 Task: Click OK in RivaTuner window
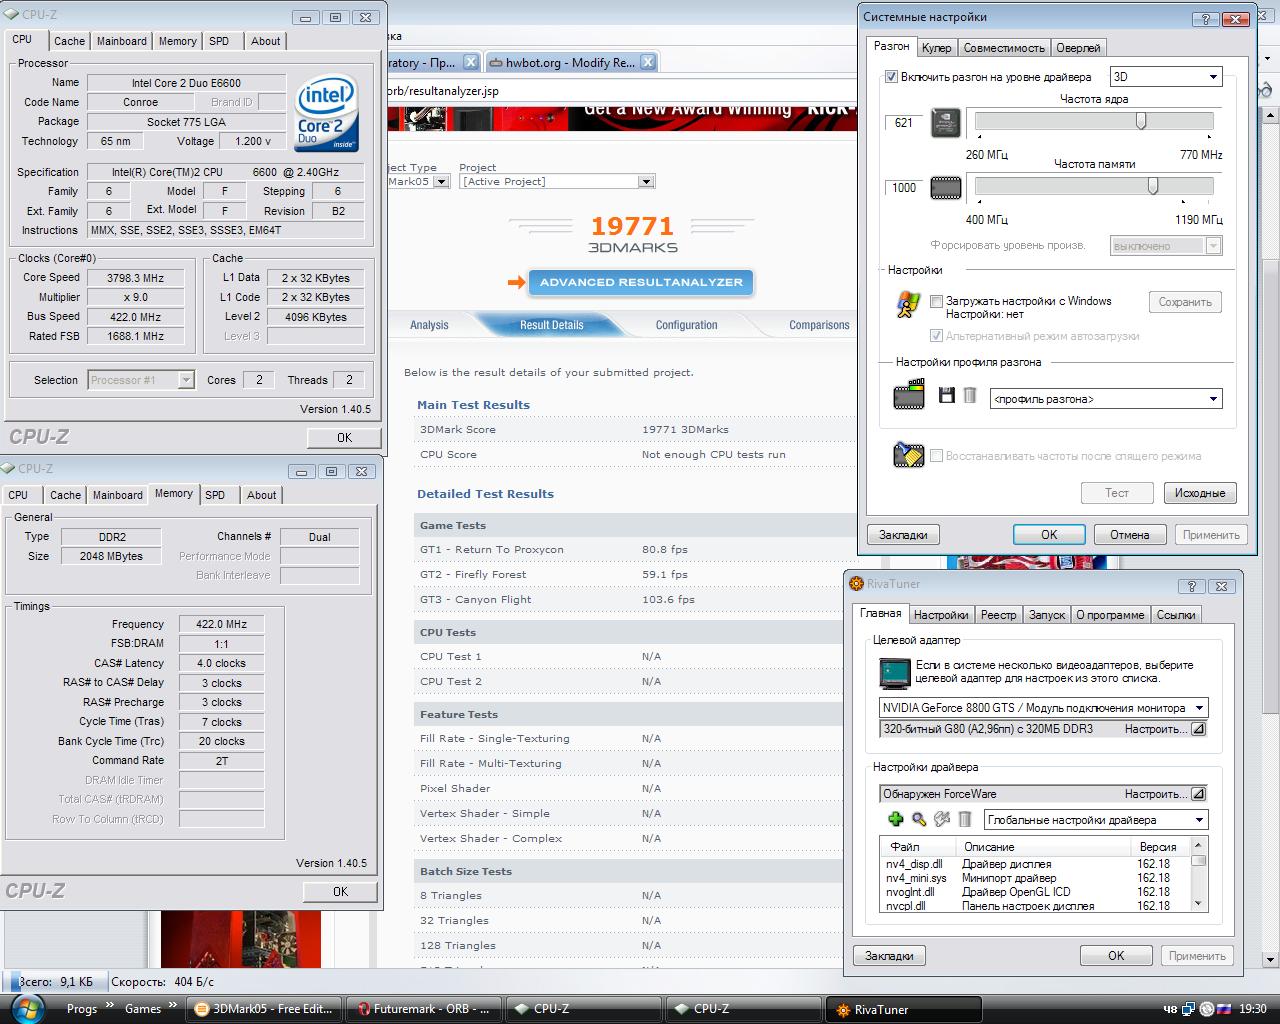(1116, 956)
